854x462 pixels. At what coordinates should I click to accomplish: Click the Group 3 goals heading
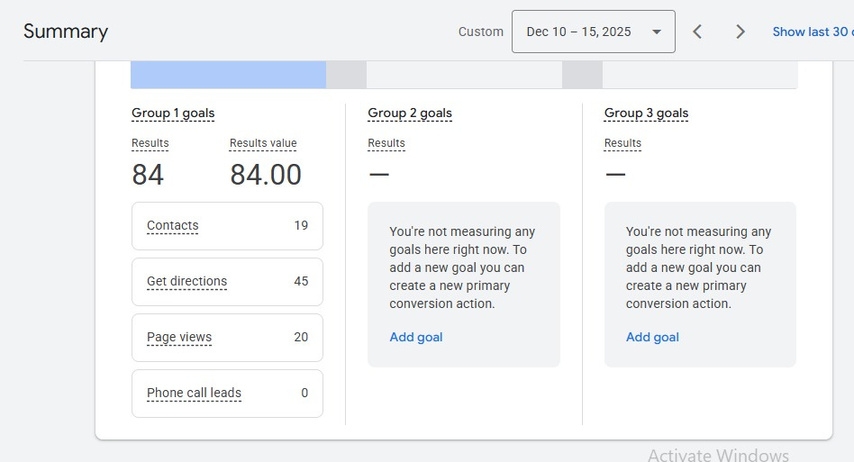pyautogui.click(x=646, y=114)
